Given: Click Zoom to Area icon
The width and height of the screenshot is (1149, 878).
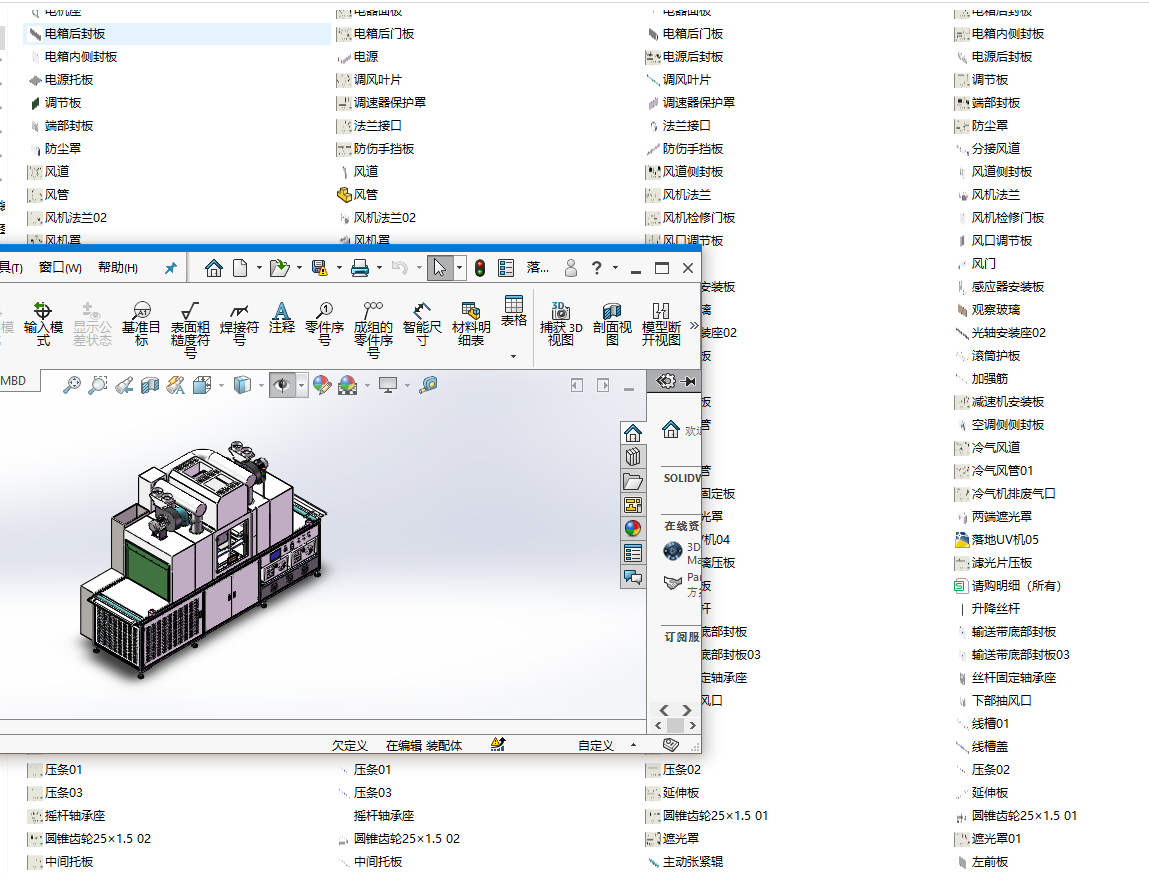Looking at the screenshot, I should coord(97,385).
